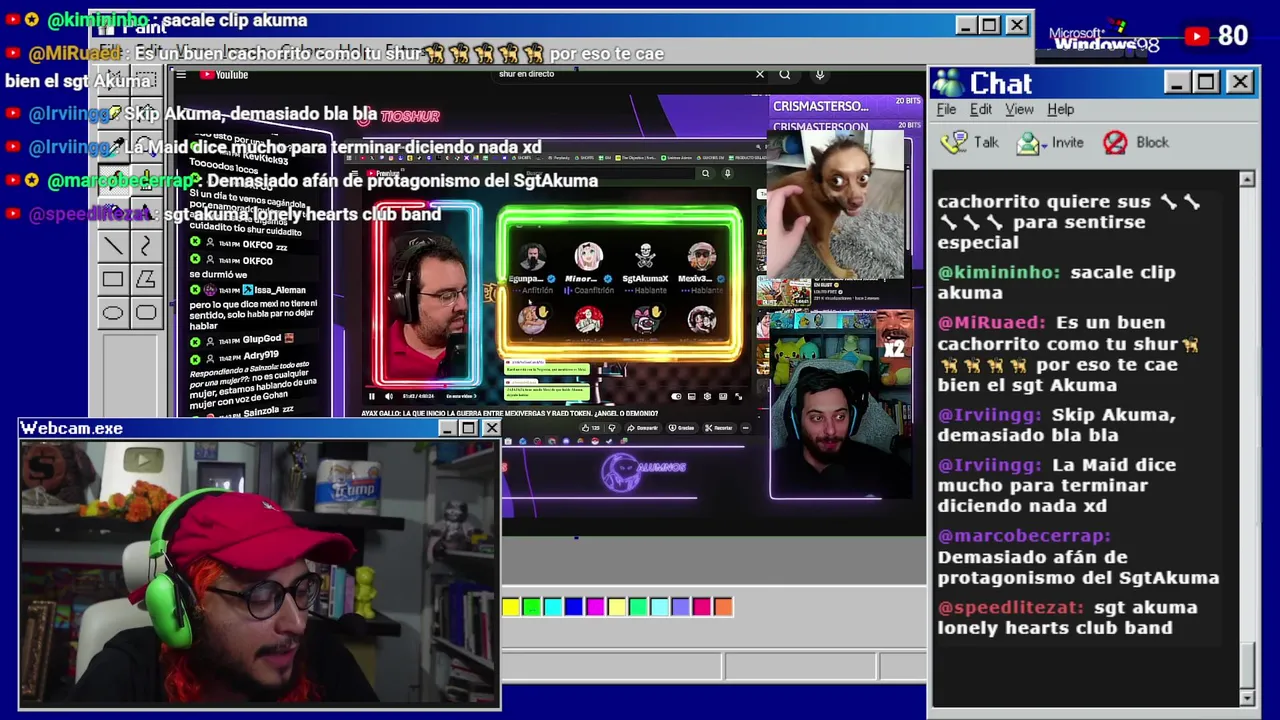Screen dimensions: 1280x720
Task: Close the Webcam.exe window
Action: coord(491,428)
